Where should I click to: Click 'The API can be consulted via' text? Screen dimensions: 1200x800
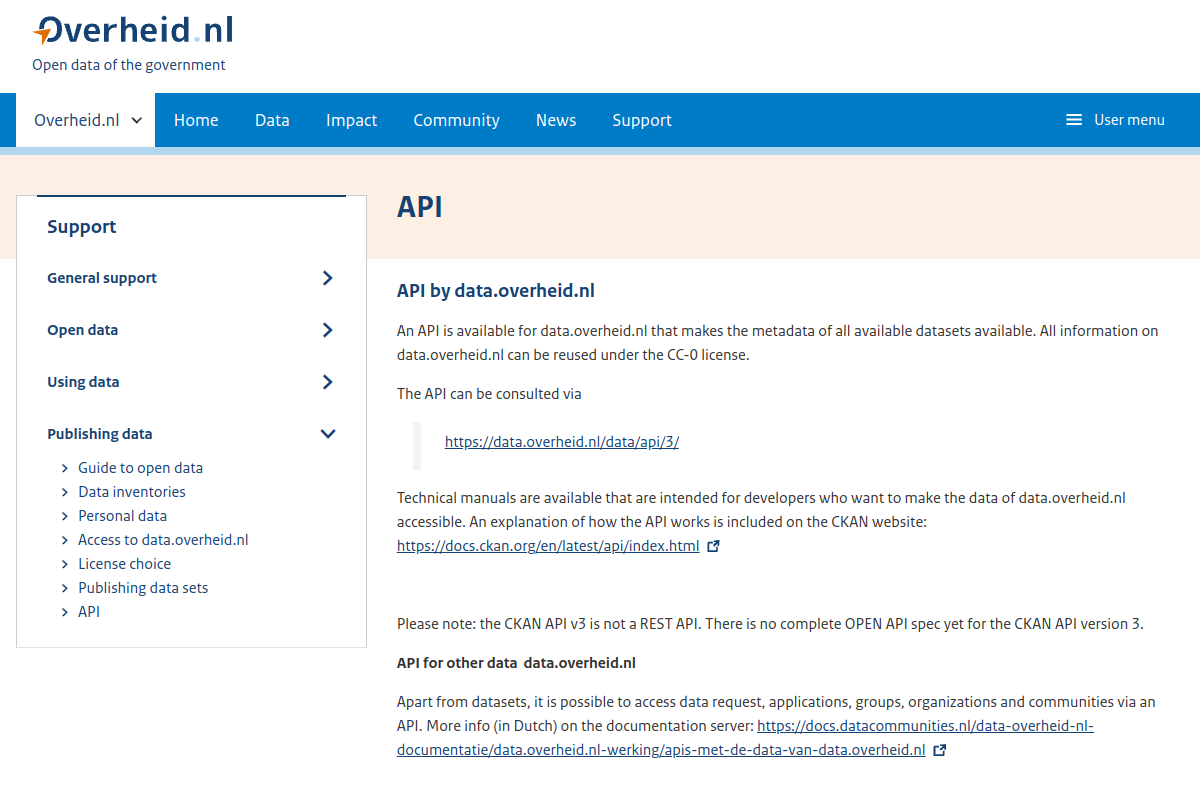click(x=489, y=394)
